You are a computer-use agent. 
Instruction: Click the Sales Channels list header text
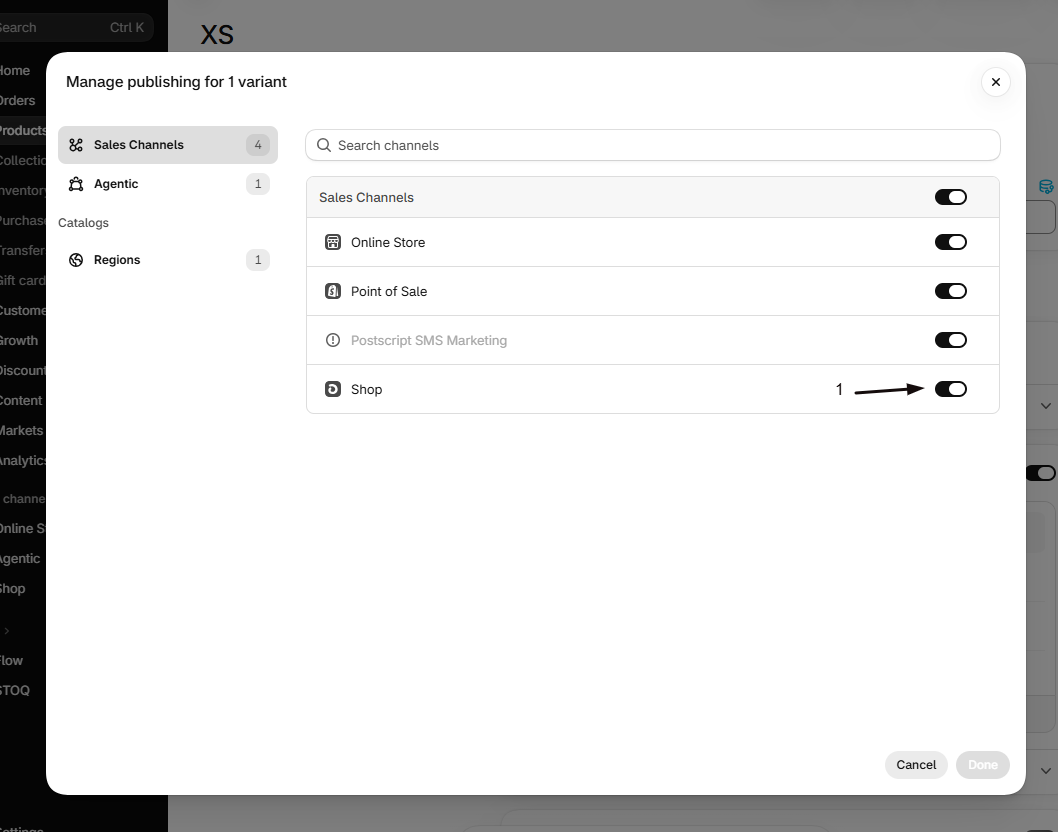click(x=366, y=197)
